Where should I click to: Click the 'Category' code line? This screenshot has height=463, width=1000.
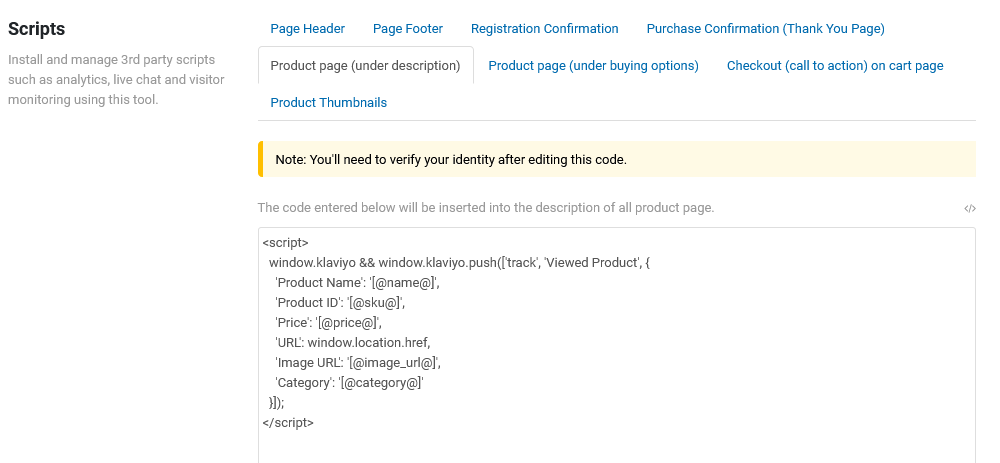coord(349,383)
